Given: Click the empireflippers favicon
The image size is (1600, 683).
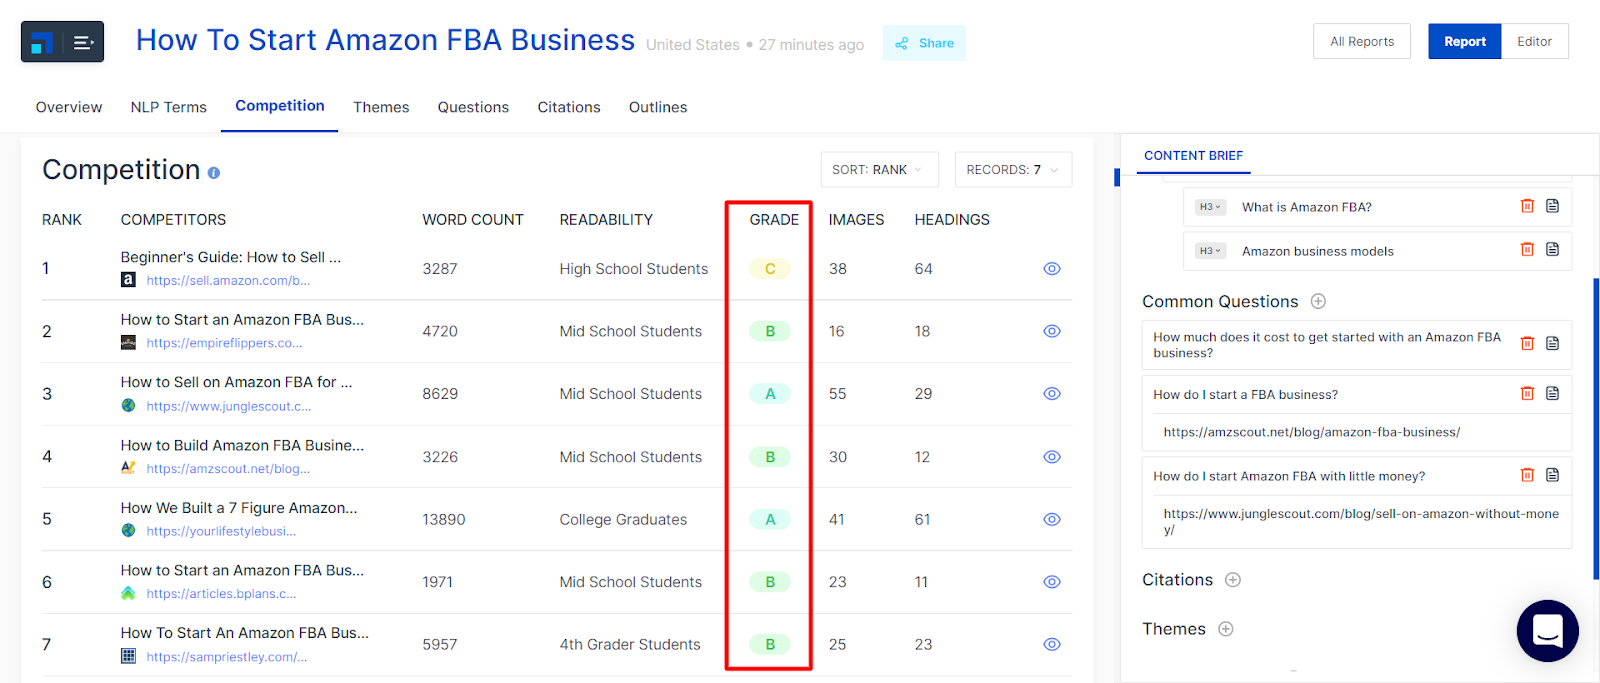Looking at the screenshot, I should [128, 343].
